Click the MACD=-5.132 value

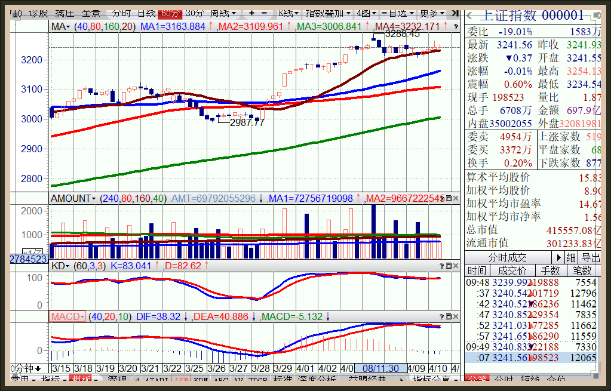[291, 317]
